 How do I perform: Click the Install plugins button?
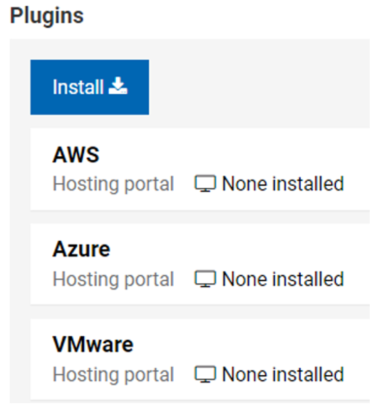tap(90, 87)
